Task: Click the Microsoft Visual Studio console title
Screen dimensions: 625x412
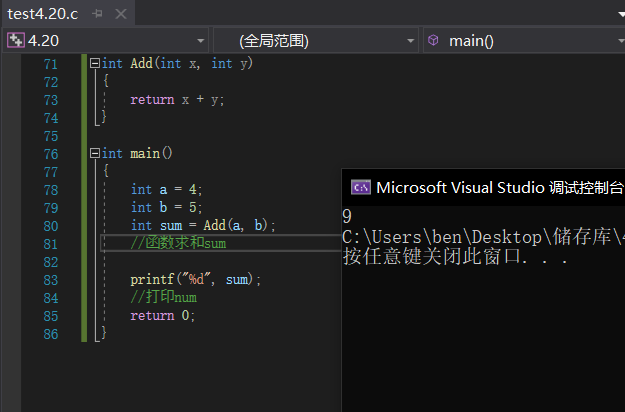Action: 500,187
